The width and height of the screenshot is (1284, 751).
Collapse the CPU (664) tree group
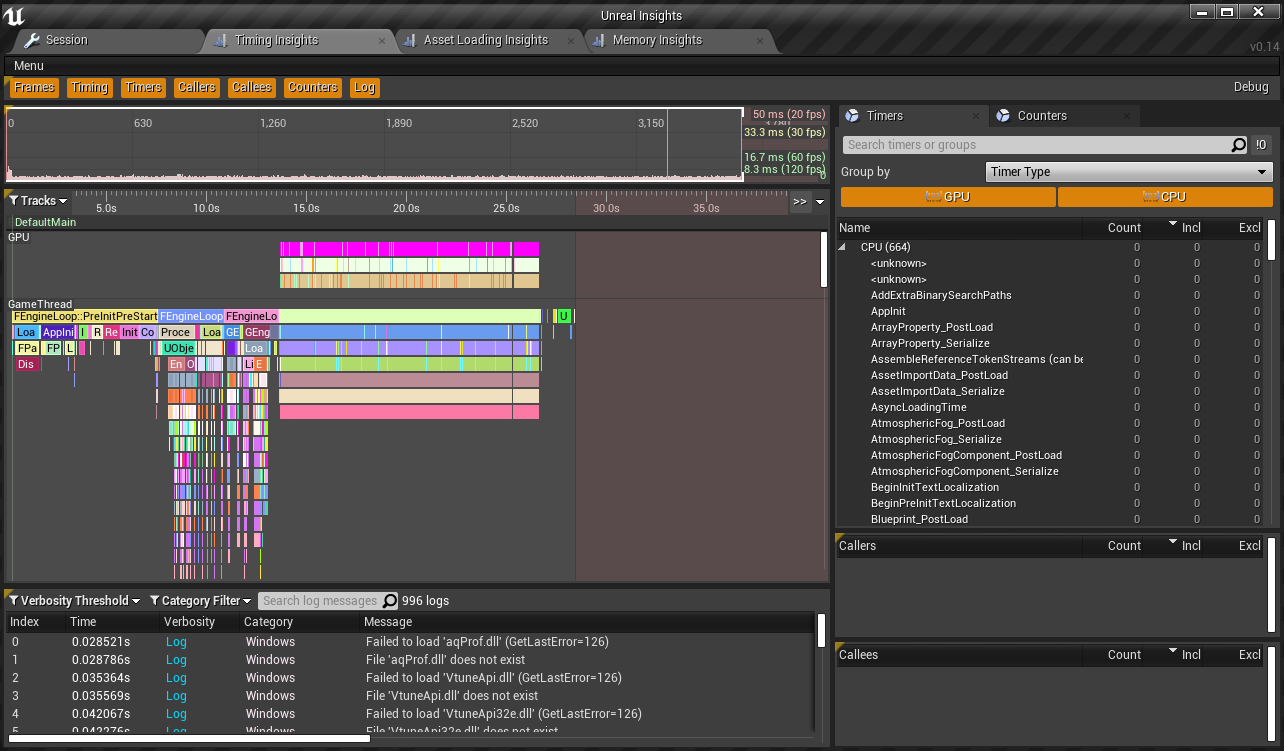pyautogui.click(x=843, y=247)
